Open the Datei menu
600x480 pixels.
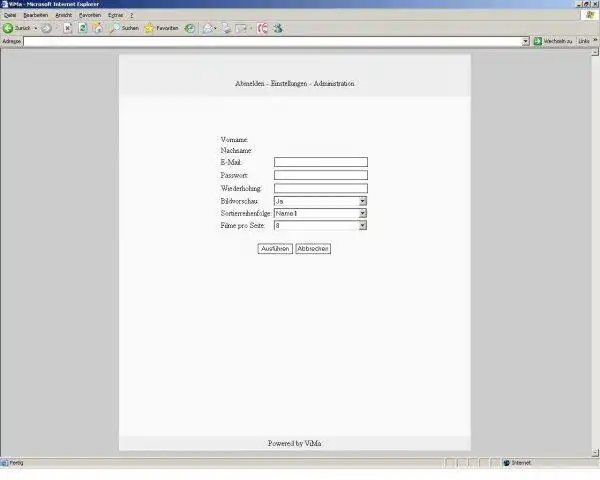(10, 15)
